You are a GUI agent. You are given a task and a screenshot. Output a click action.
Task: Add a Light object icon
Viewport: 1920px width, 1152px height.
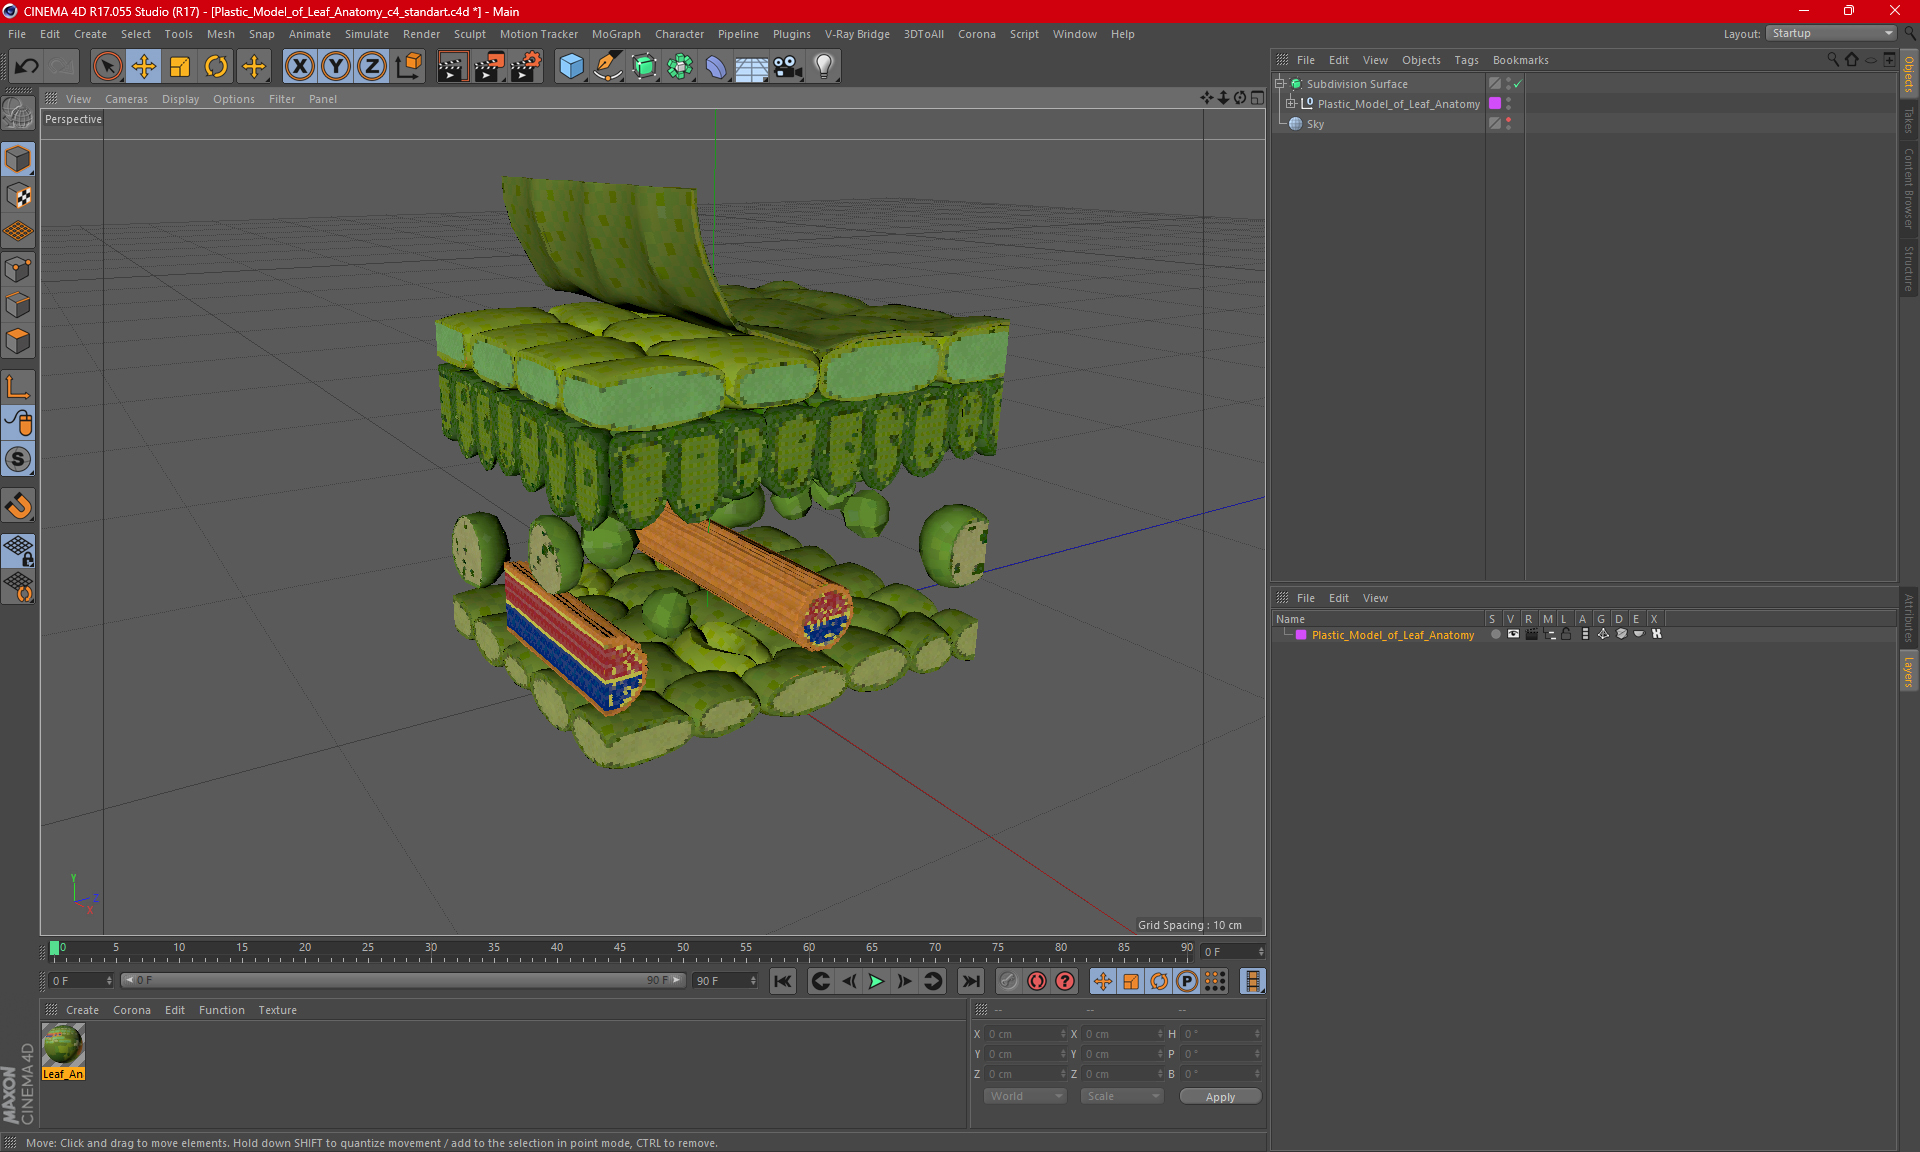824,67
